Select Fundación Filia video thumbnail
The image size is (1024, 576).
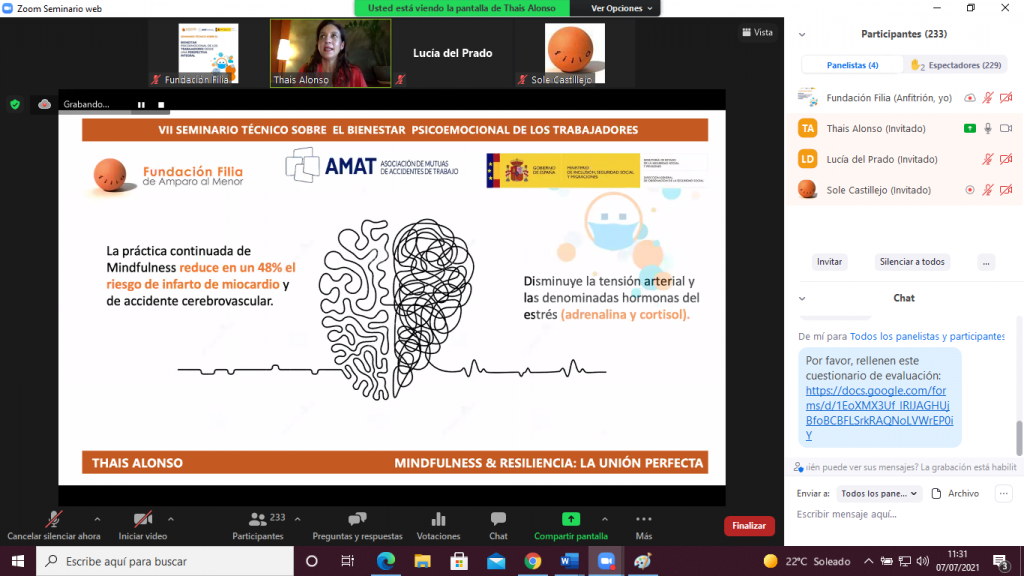[x=208, y=53]
